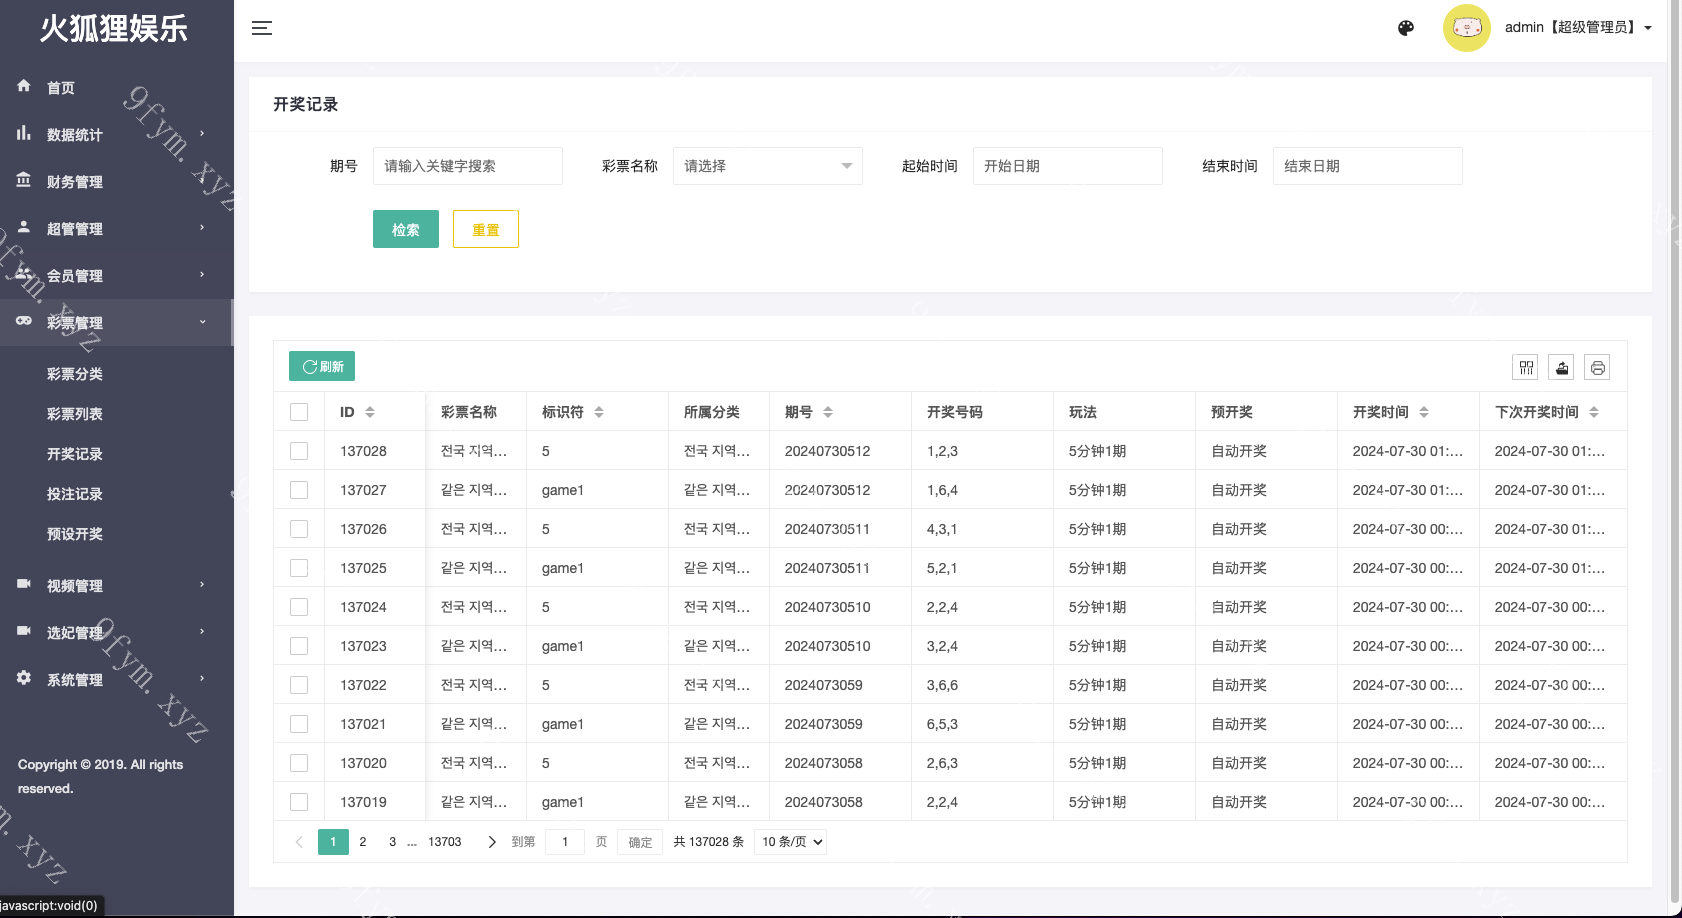1682x918 pixels.
Task: Check the row with ID 137021
Action: coord(299,724)
